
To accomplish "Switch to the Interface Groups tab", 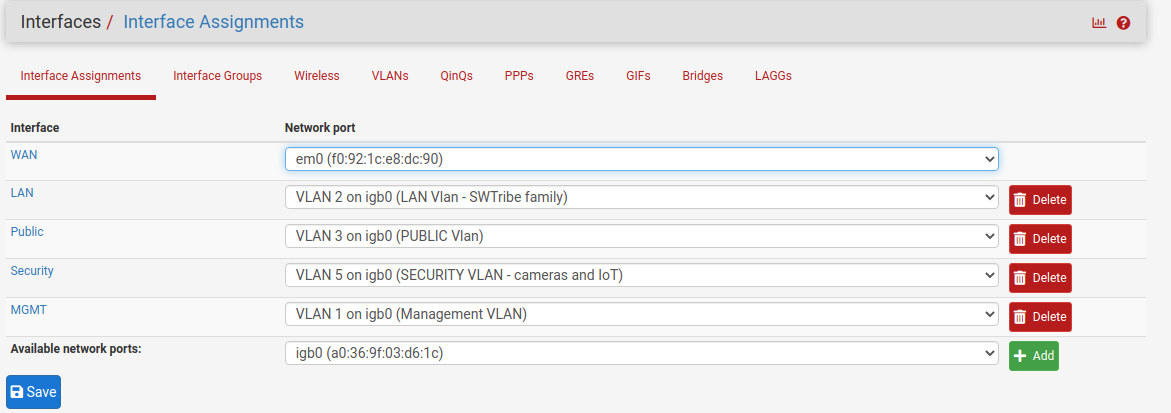I will (x=217, y=75).
